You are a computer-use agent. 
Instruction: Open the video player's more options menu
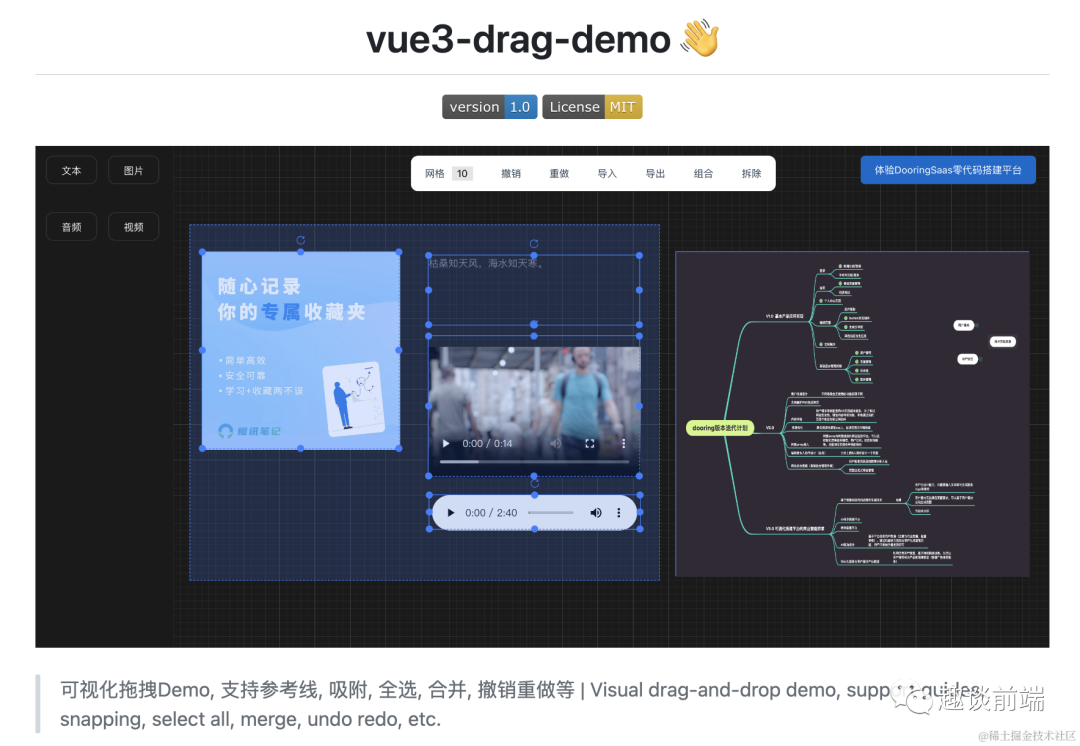pos(623,444)
